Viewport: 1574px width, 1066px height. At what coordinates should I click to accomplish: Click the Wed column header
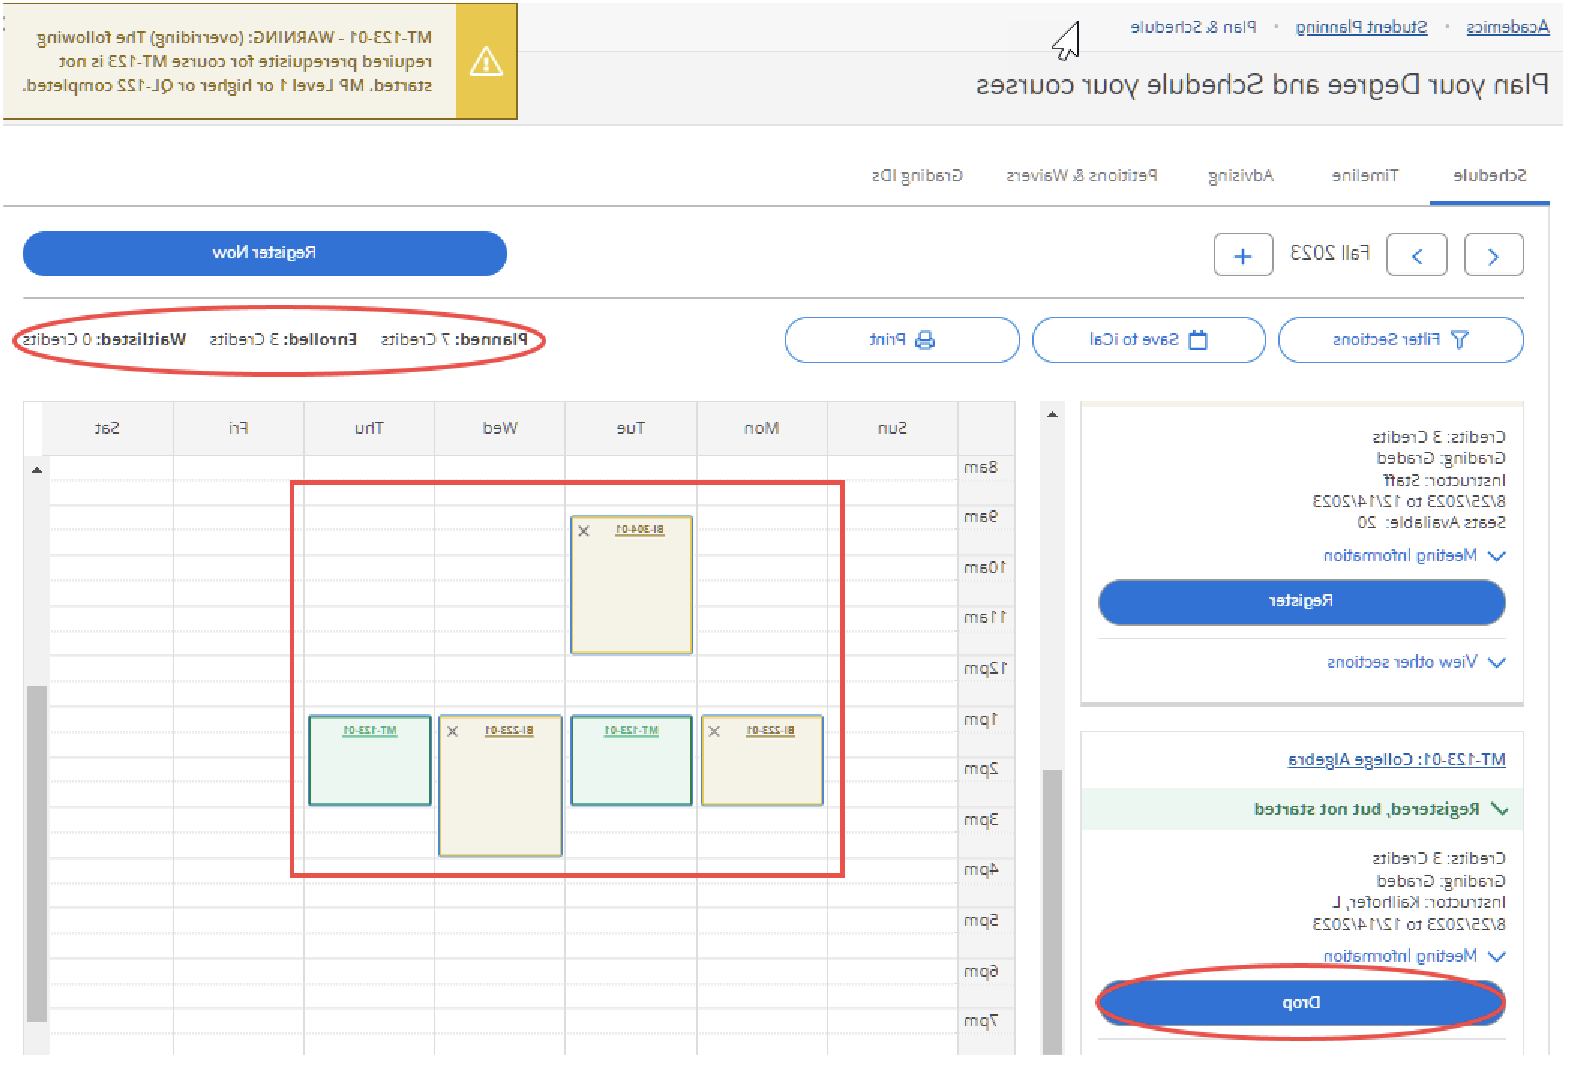tap(500, 428)
